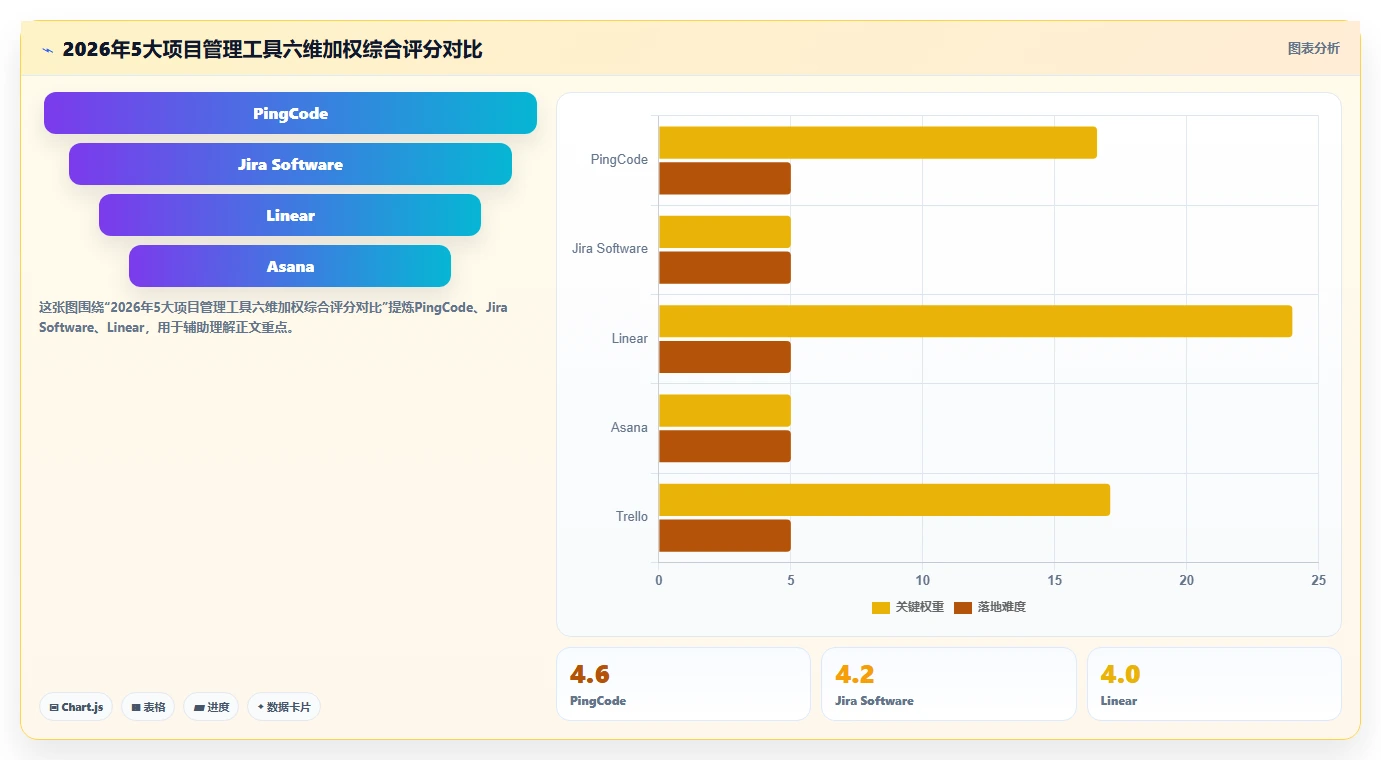Click the title 2026年5大项目管理工具六维加权综合评分对比
Image resolution: width=1381 pixels, height=760 pixels.
point(272,50)
